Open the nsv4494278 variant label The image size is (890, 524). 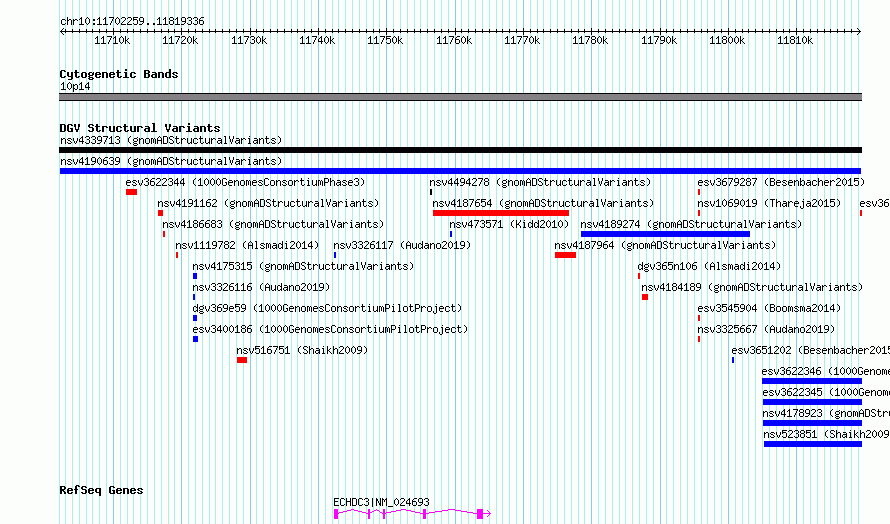(540, 182)
